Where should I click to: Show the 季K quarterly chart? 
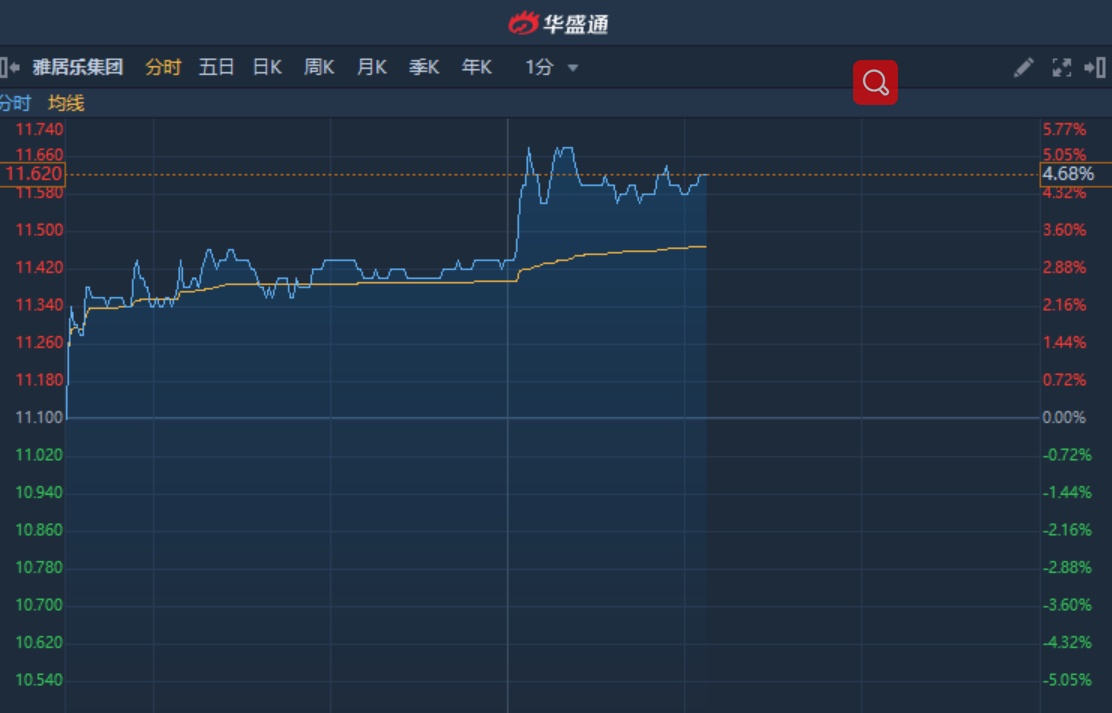pyautogui.click(x=424, y=67)
